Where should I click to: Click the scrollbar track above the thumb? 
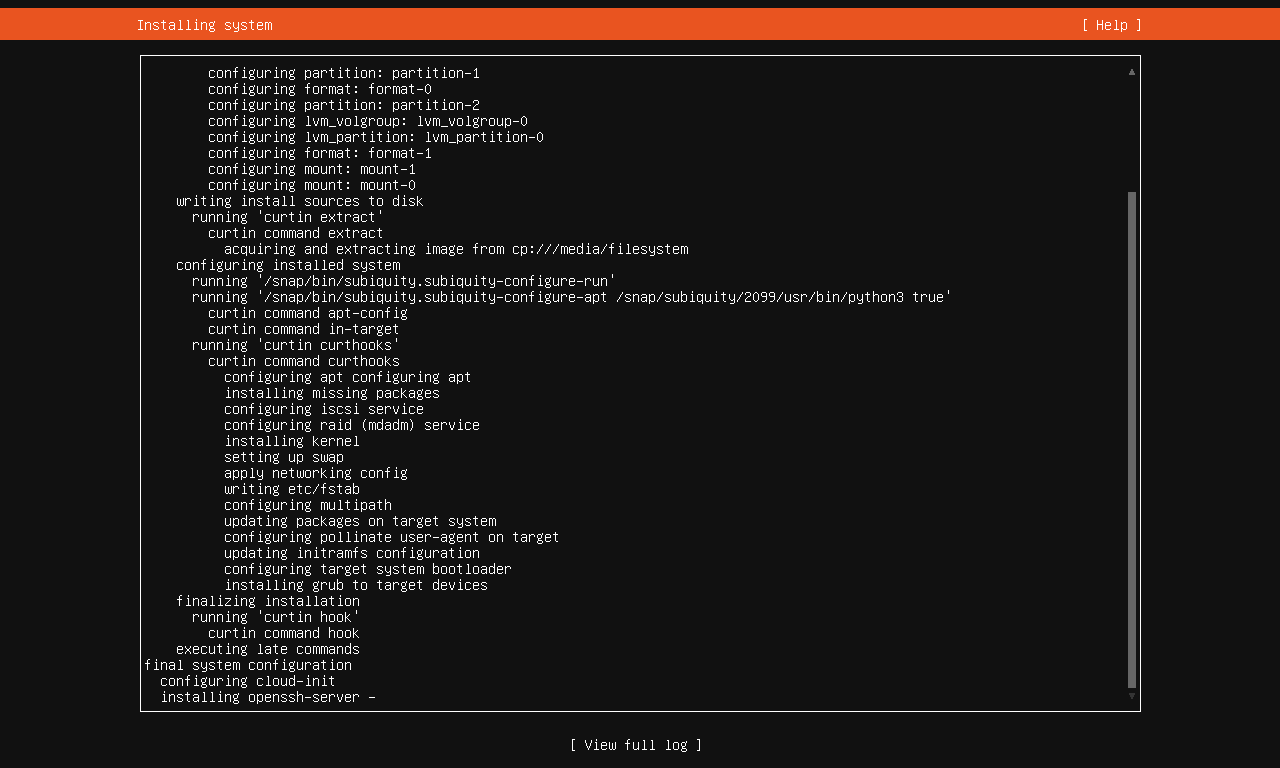click(1132, 135)
